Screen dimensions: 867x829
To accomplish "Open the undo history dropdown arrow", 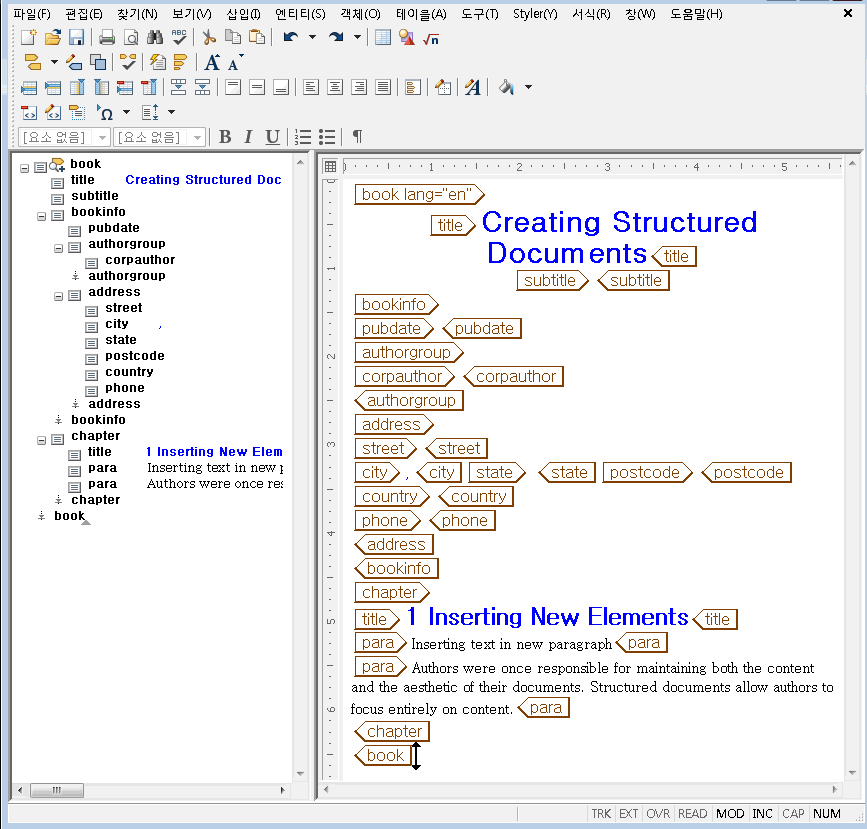I will click(x=312, y=38).
